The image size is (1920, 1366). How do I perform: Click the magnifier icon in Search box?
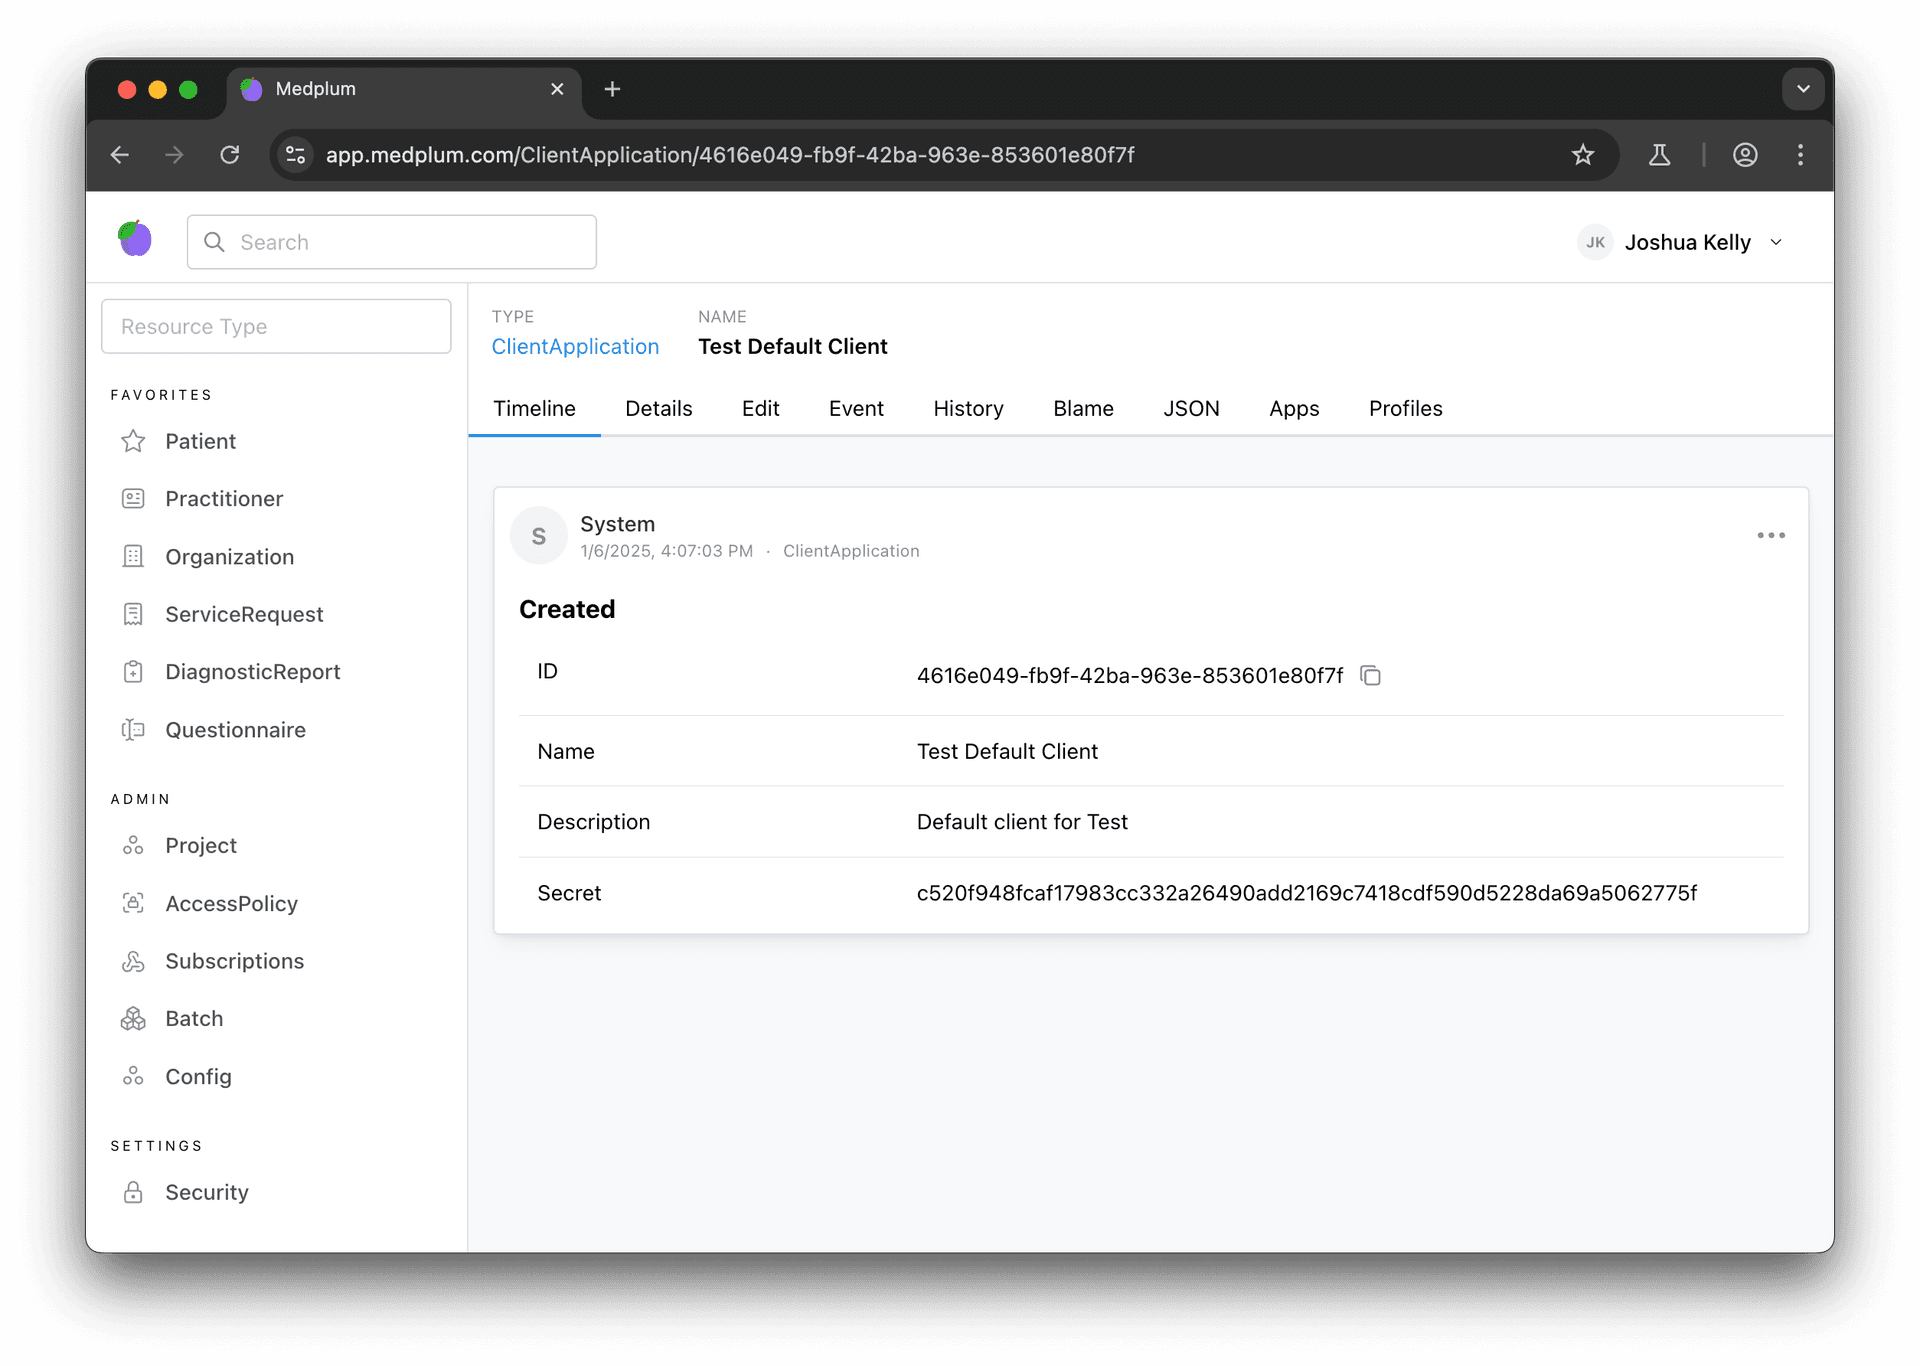tap(214, 242)
